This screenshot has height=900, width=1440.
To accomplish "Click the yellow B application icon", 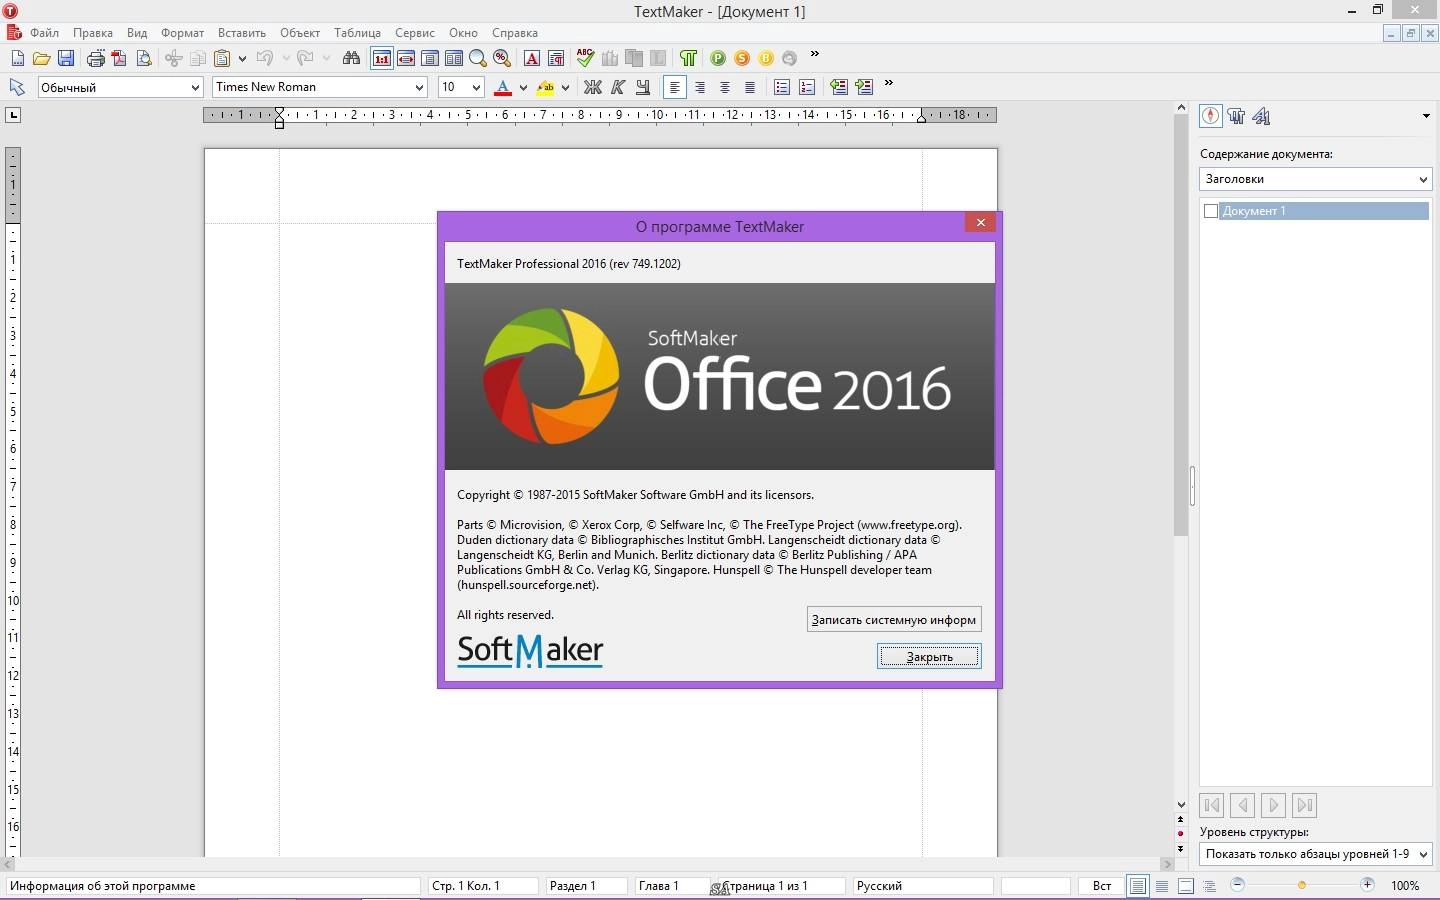I will [766, 58].
